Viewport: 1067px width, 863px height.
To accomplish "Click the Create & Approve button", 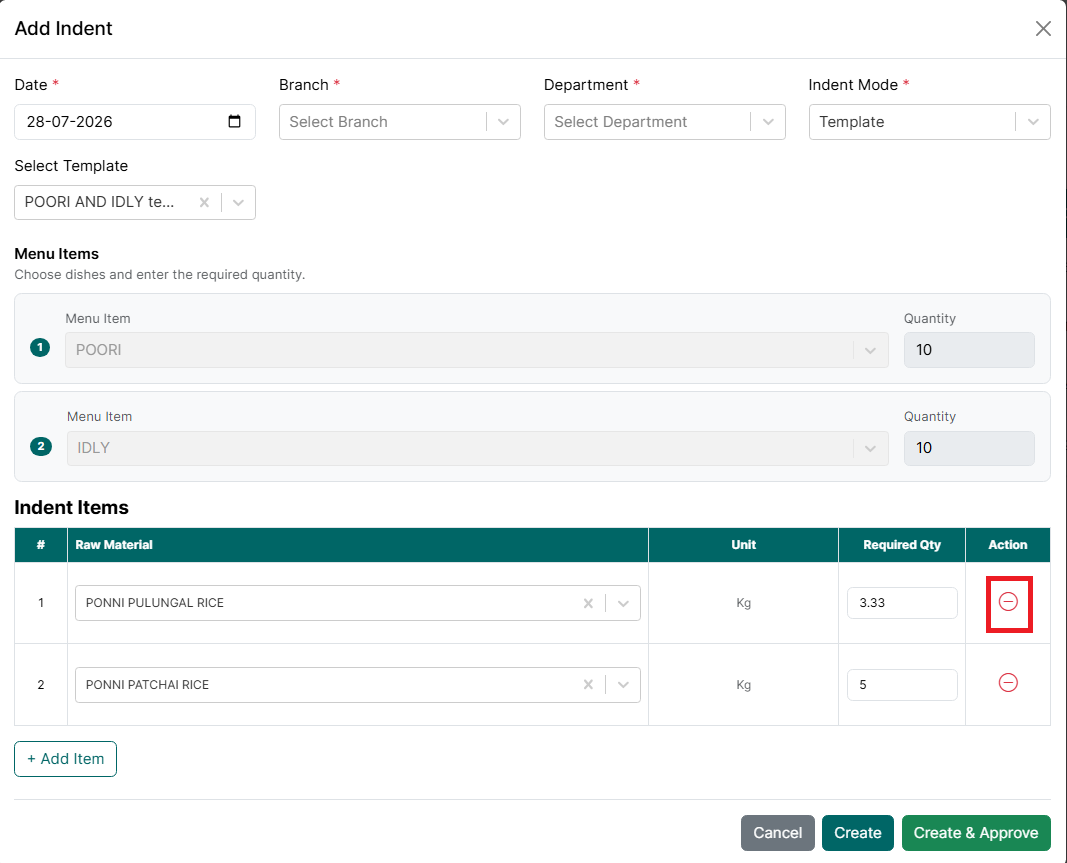I will coord(976,833).
